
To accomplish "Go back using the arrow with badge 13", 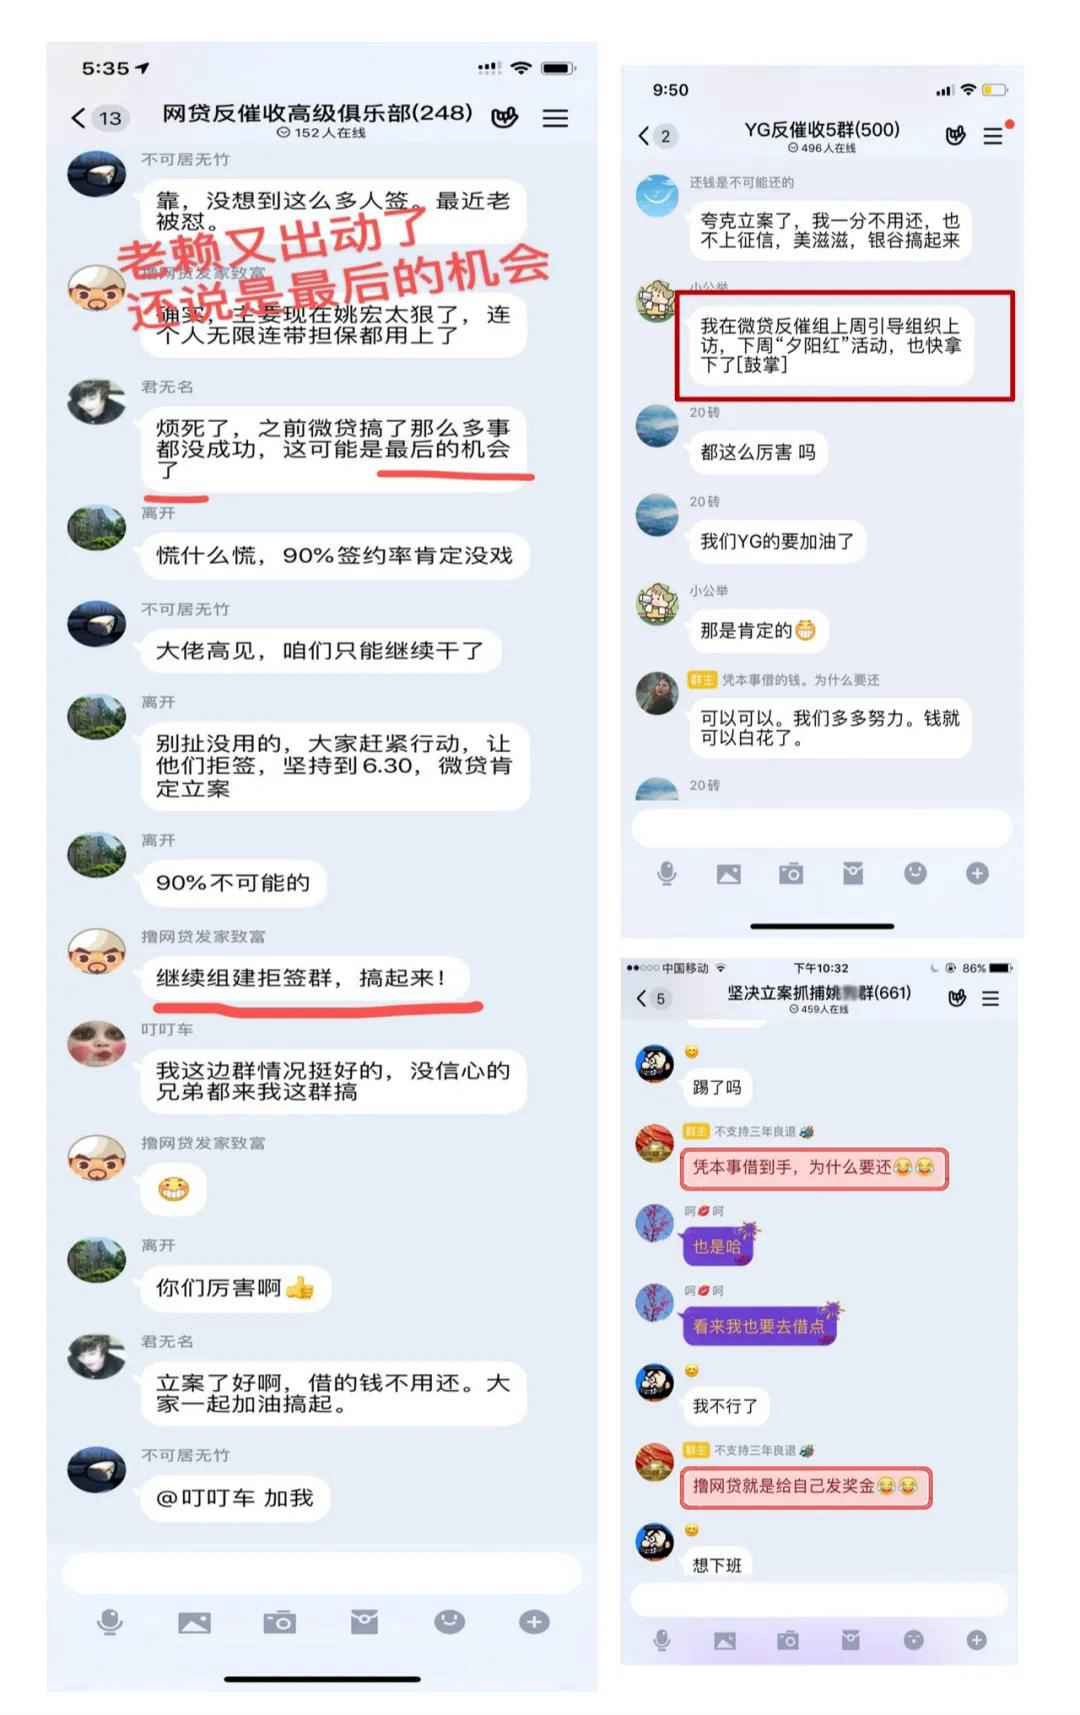I will pyautogui.click(x=96, y=118).
